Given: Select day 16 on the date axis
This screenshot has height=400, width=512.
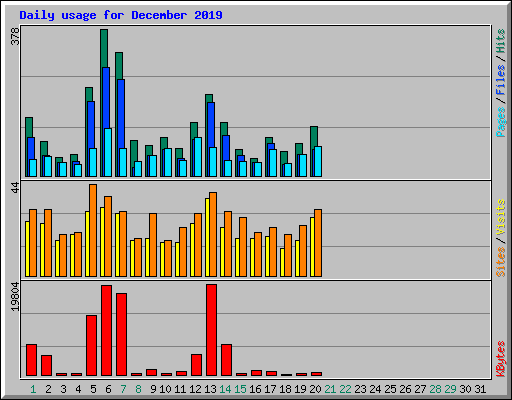Looking at the screenshot, I should click(x=255, y=389).
